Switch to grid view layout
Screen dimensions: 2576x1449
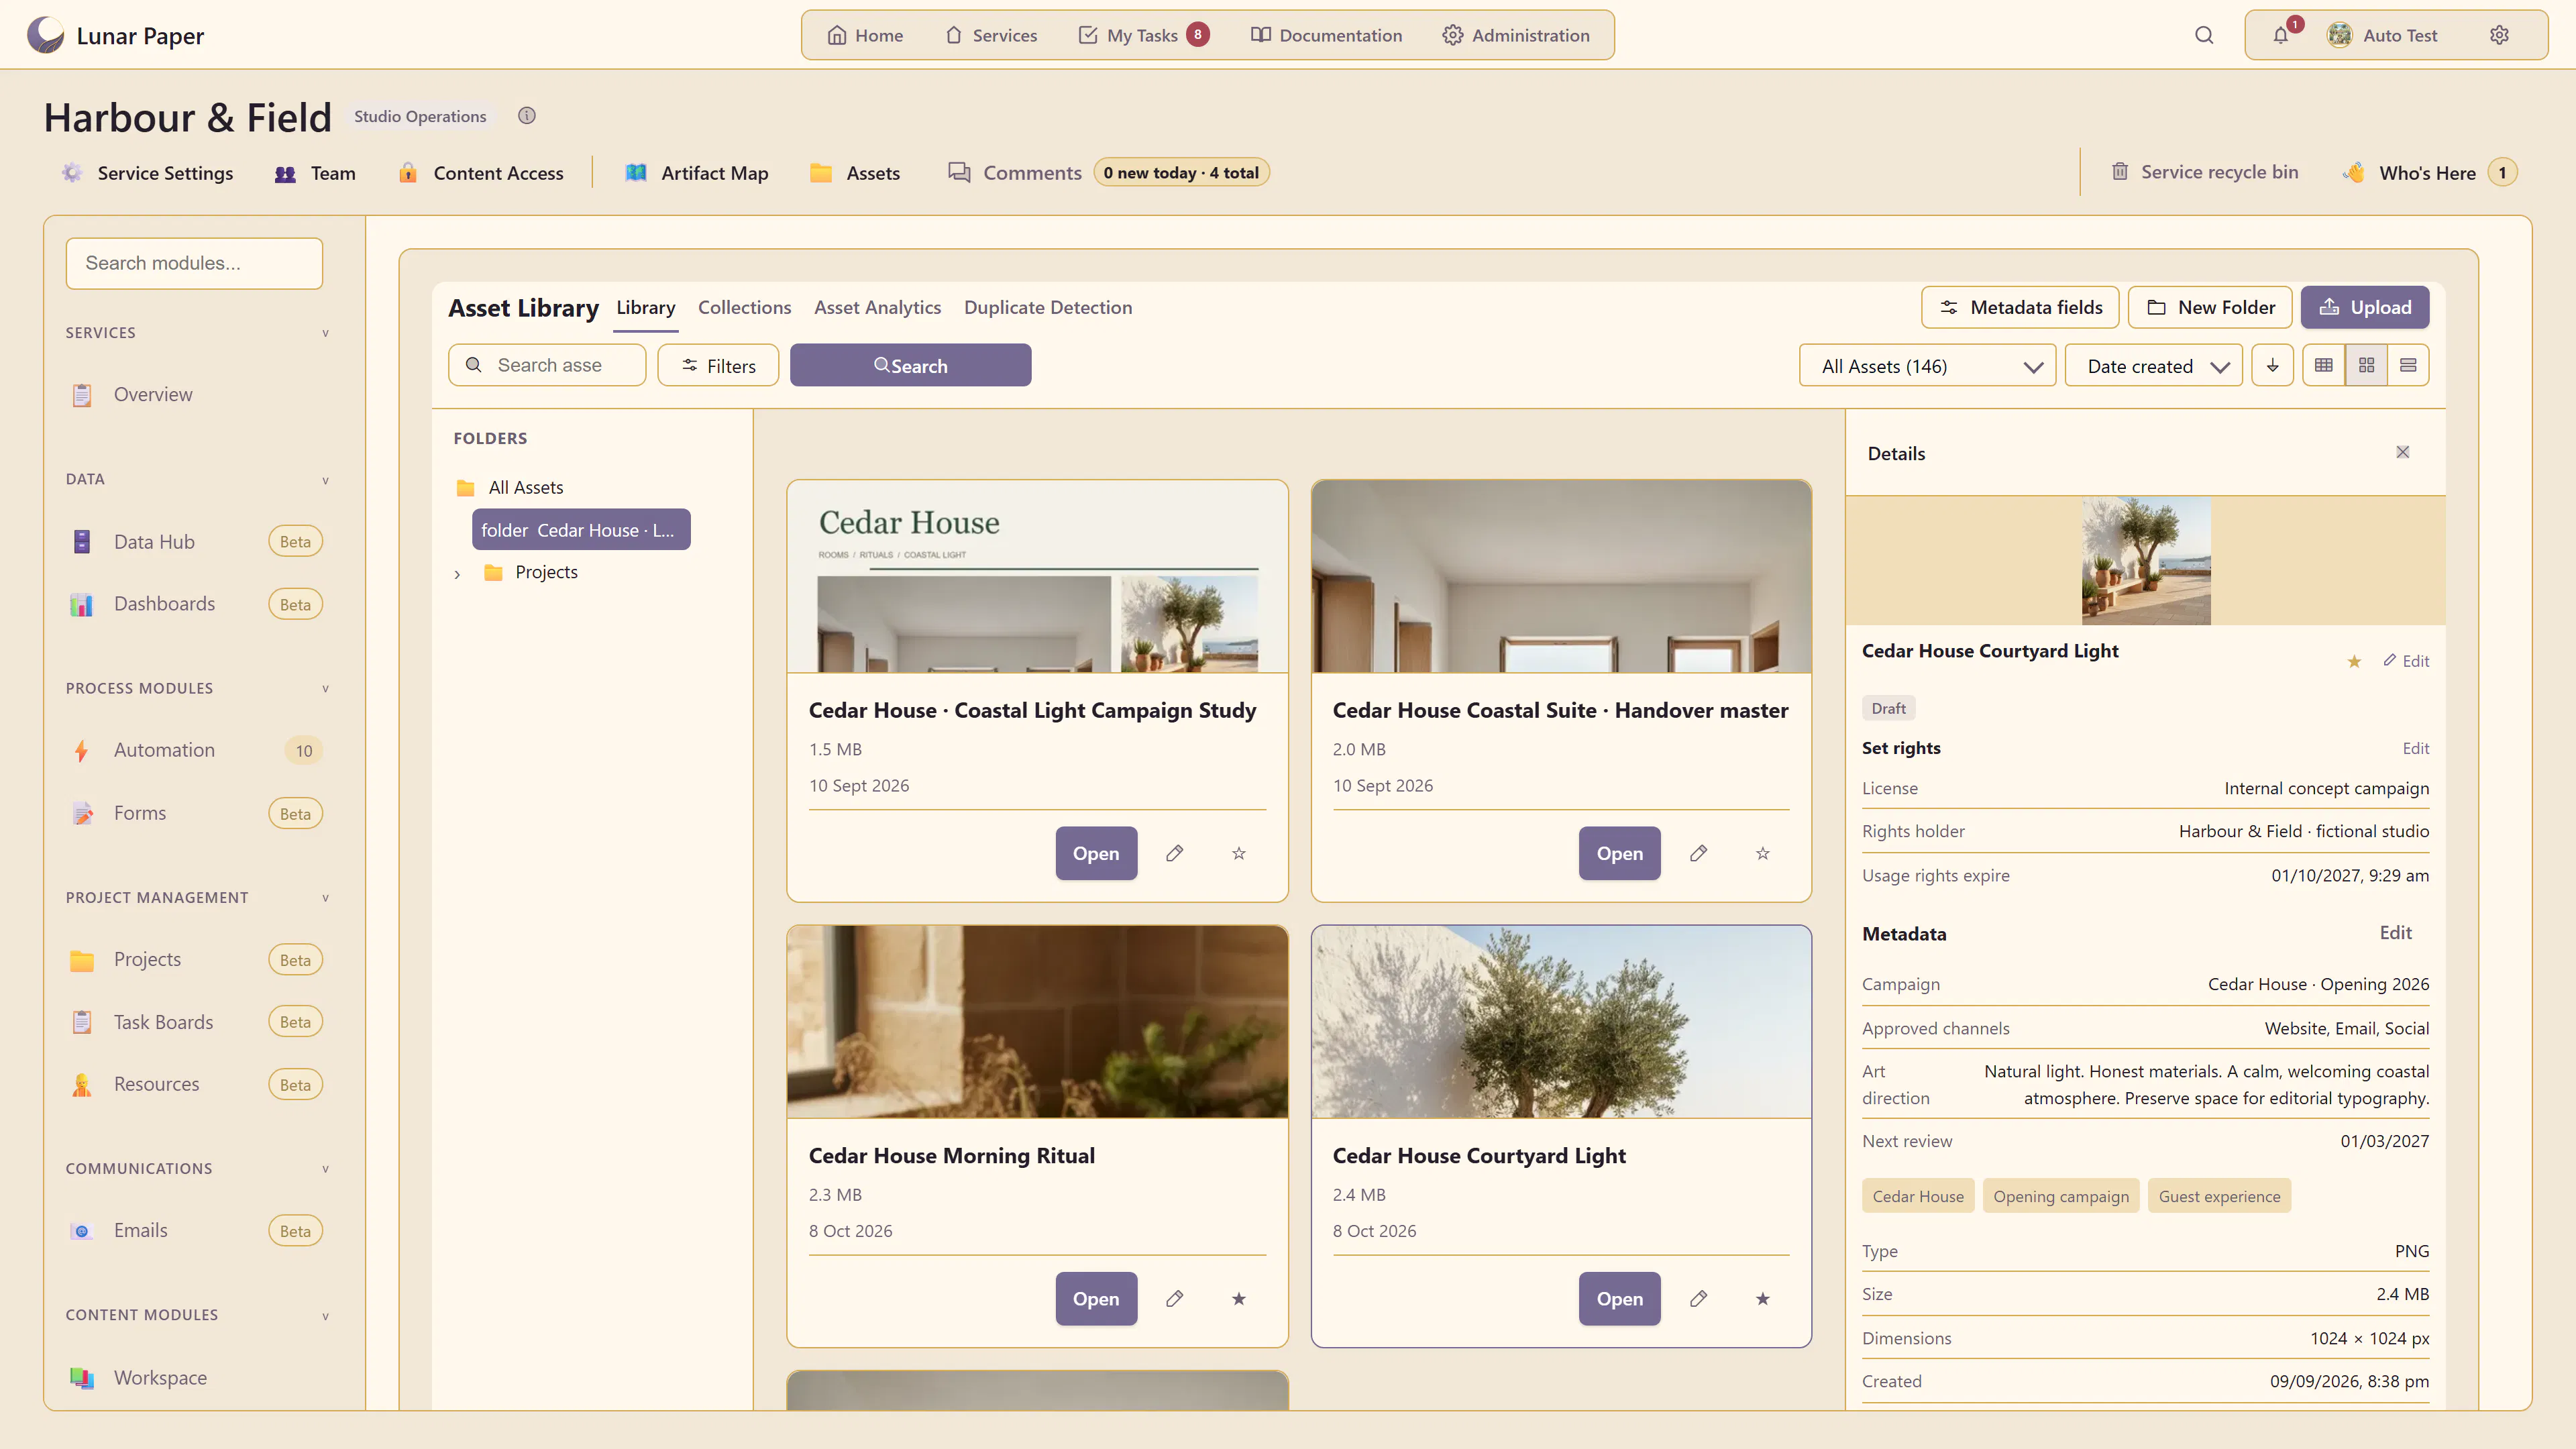click(2367, 366)
